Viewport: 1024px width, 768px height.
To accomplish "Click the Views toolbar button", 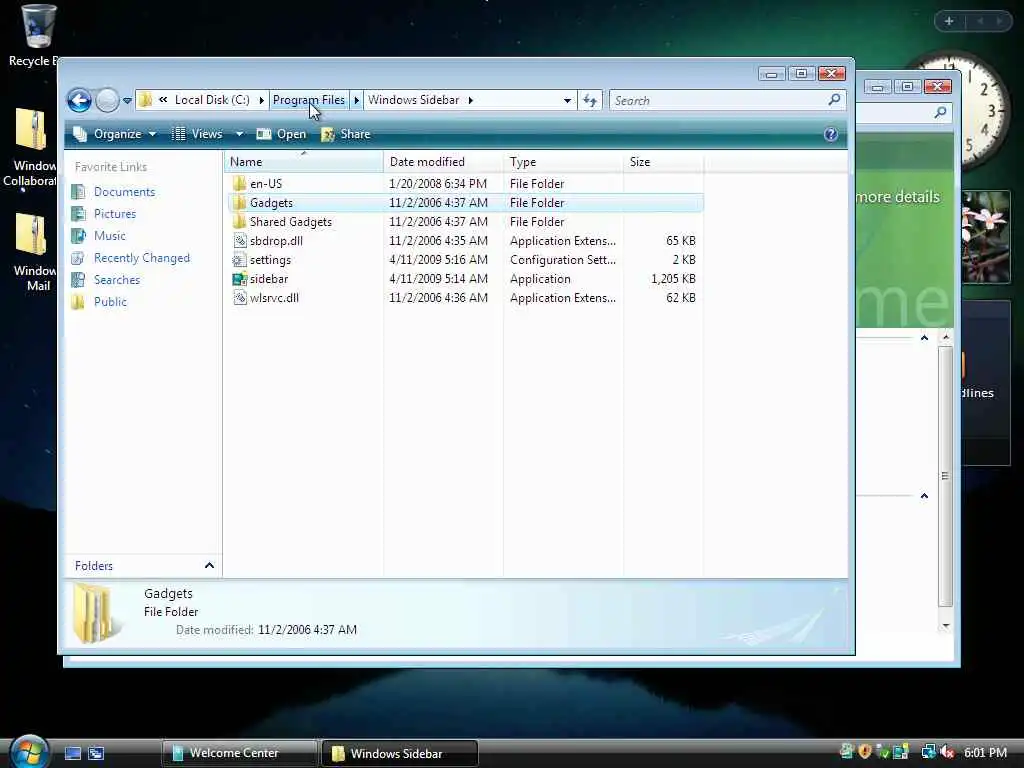I will coord(197,134).
